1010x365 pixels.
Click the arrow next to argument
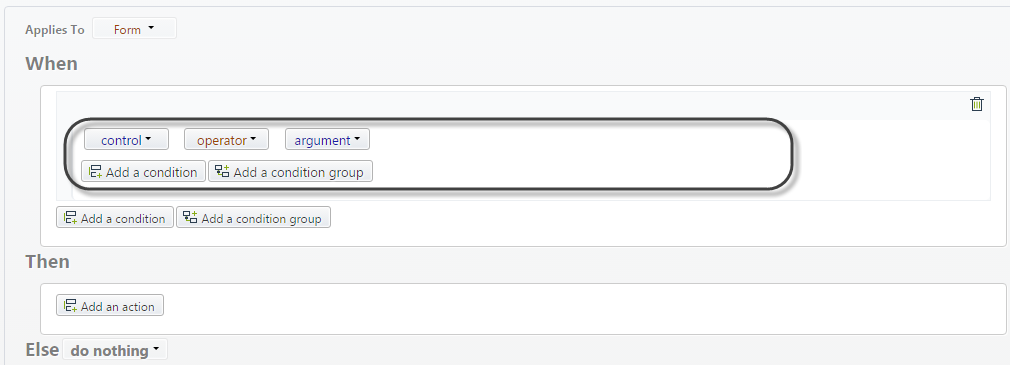point(357,138)
